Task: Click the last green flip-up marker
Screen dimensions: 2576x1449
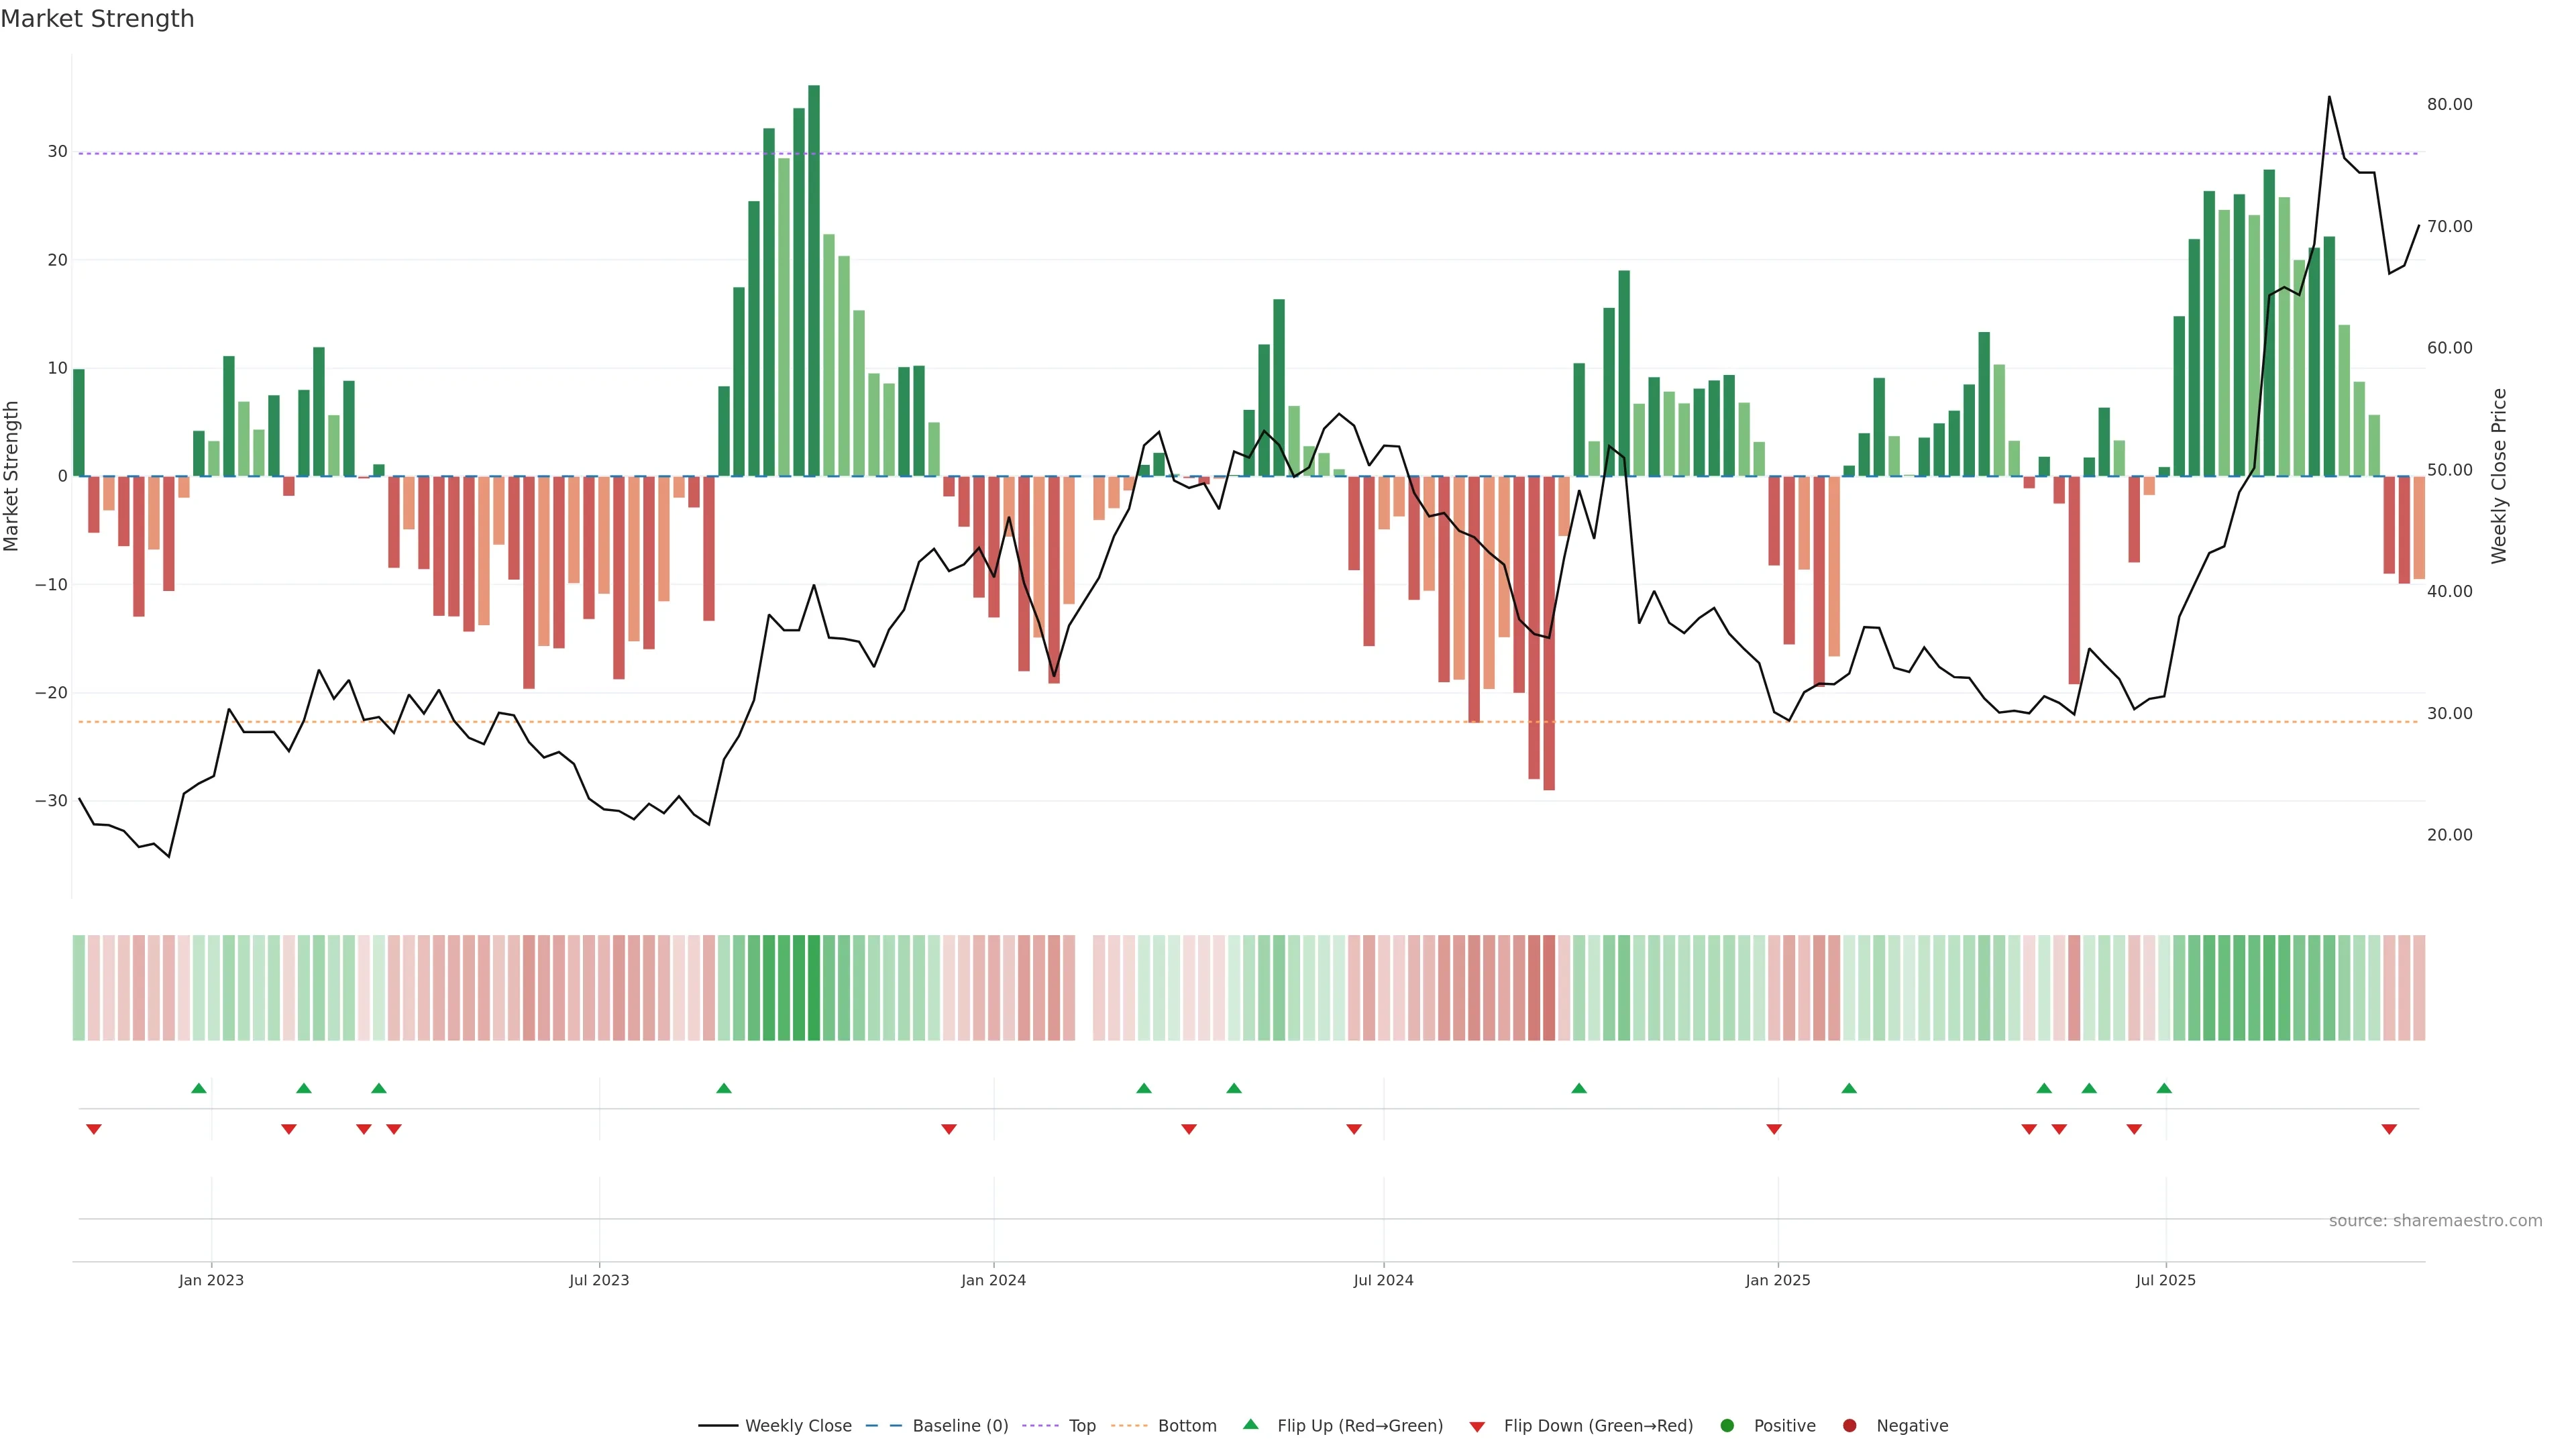Action: [x=2164, y=1088]
